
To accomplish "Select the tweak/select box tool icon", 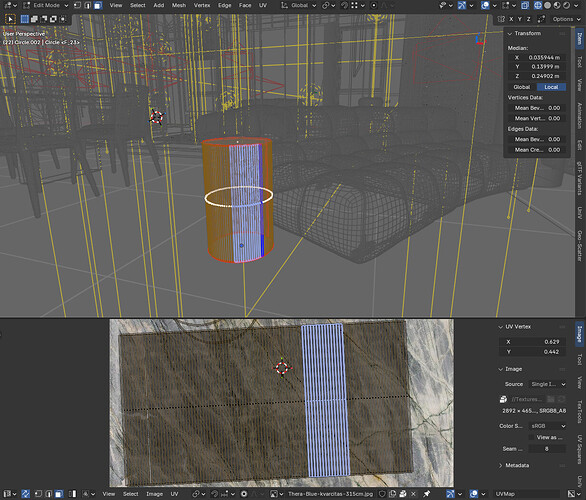I will coord(10,19).
